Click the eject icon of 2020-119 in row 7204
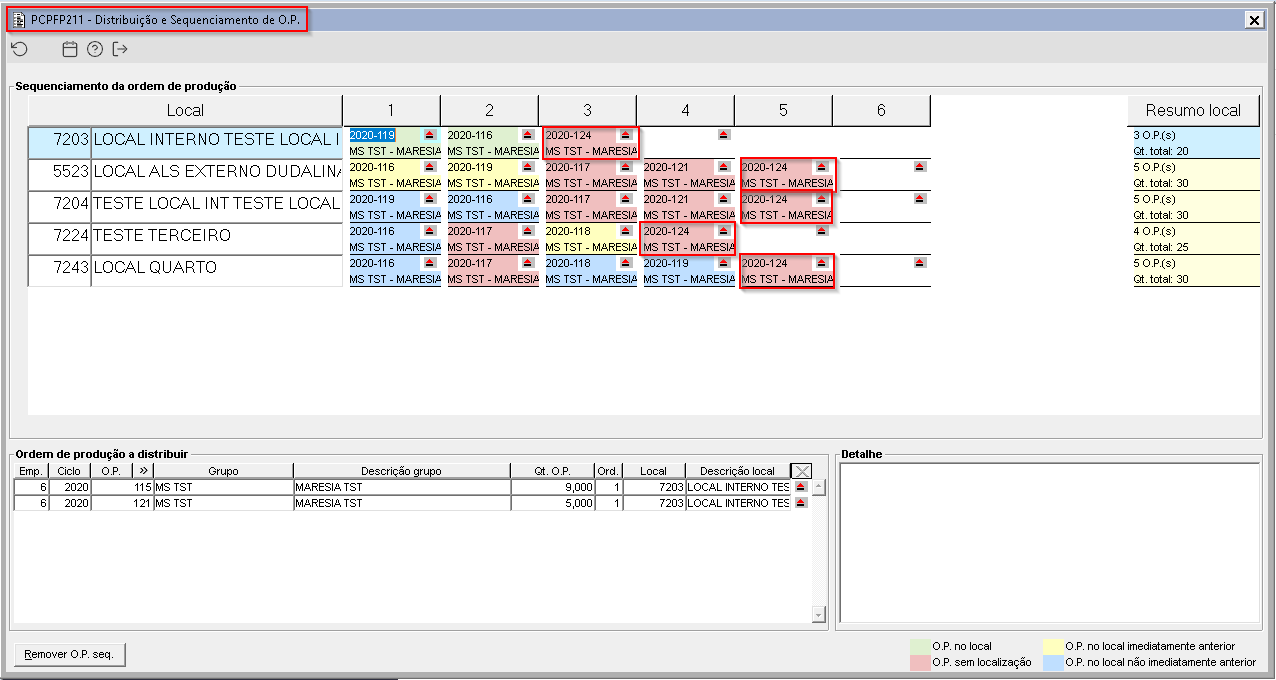 coord(430,199)
